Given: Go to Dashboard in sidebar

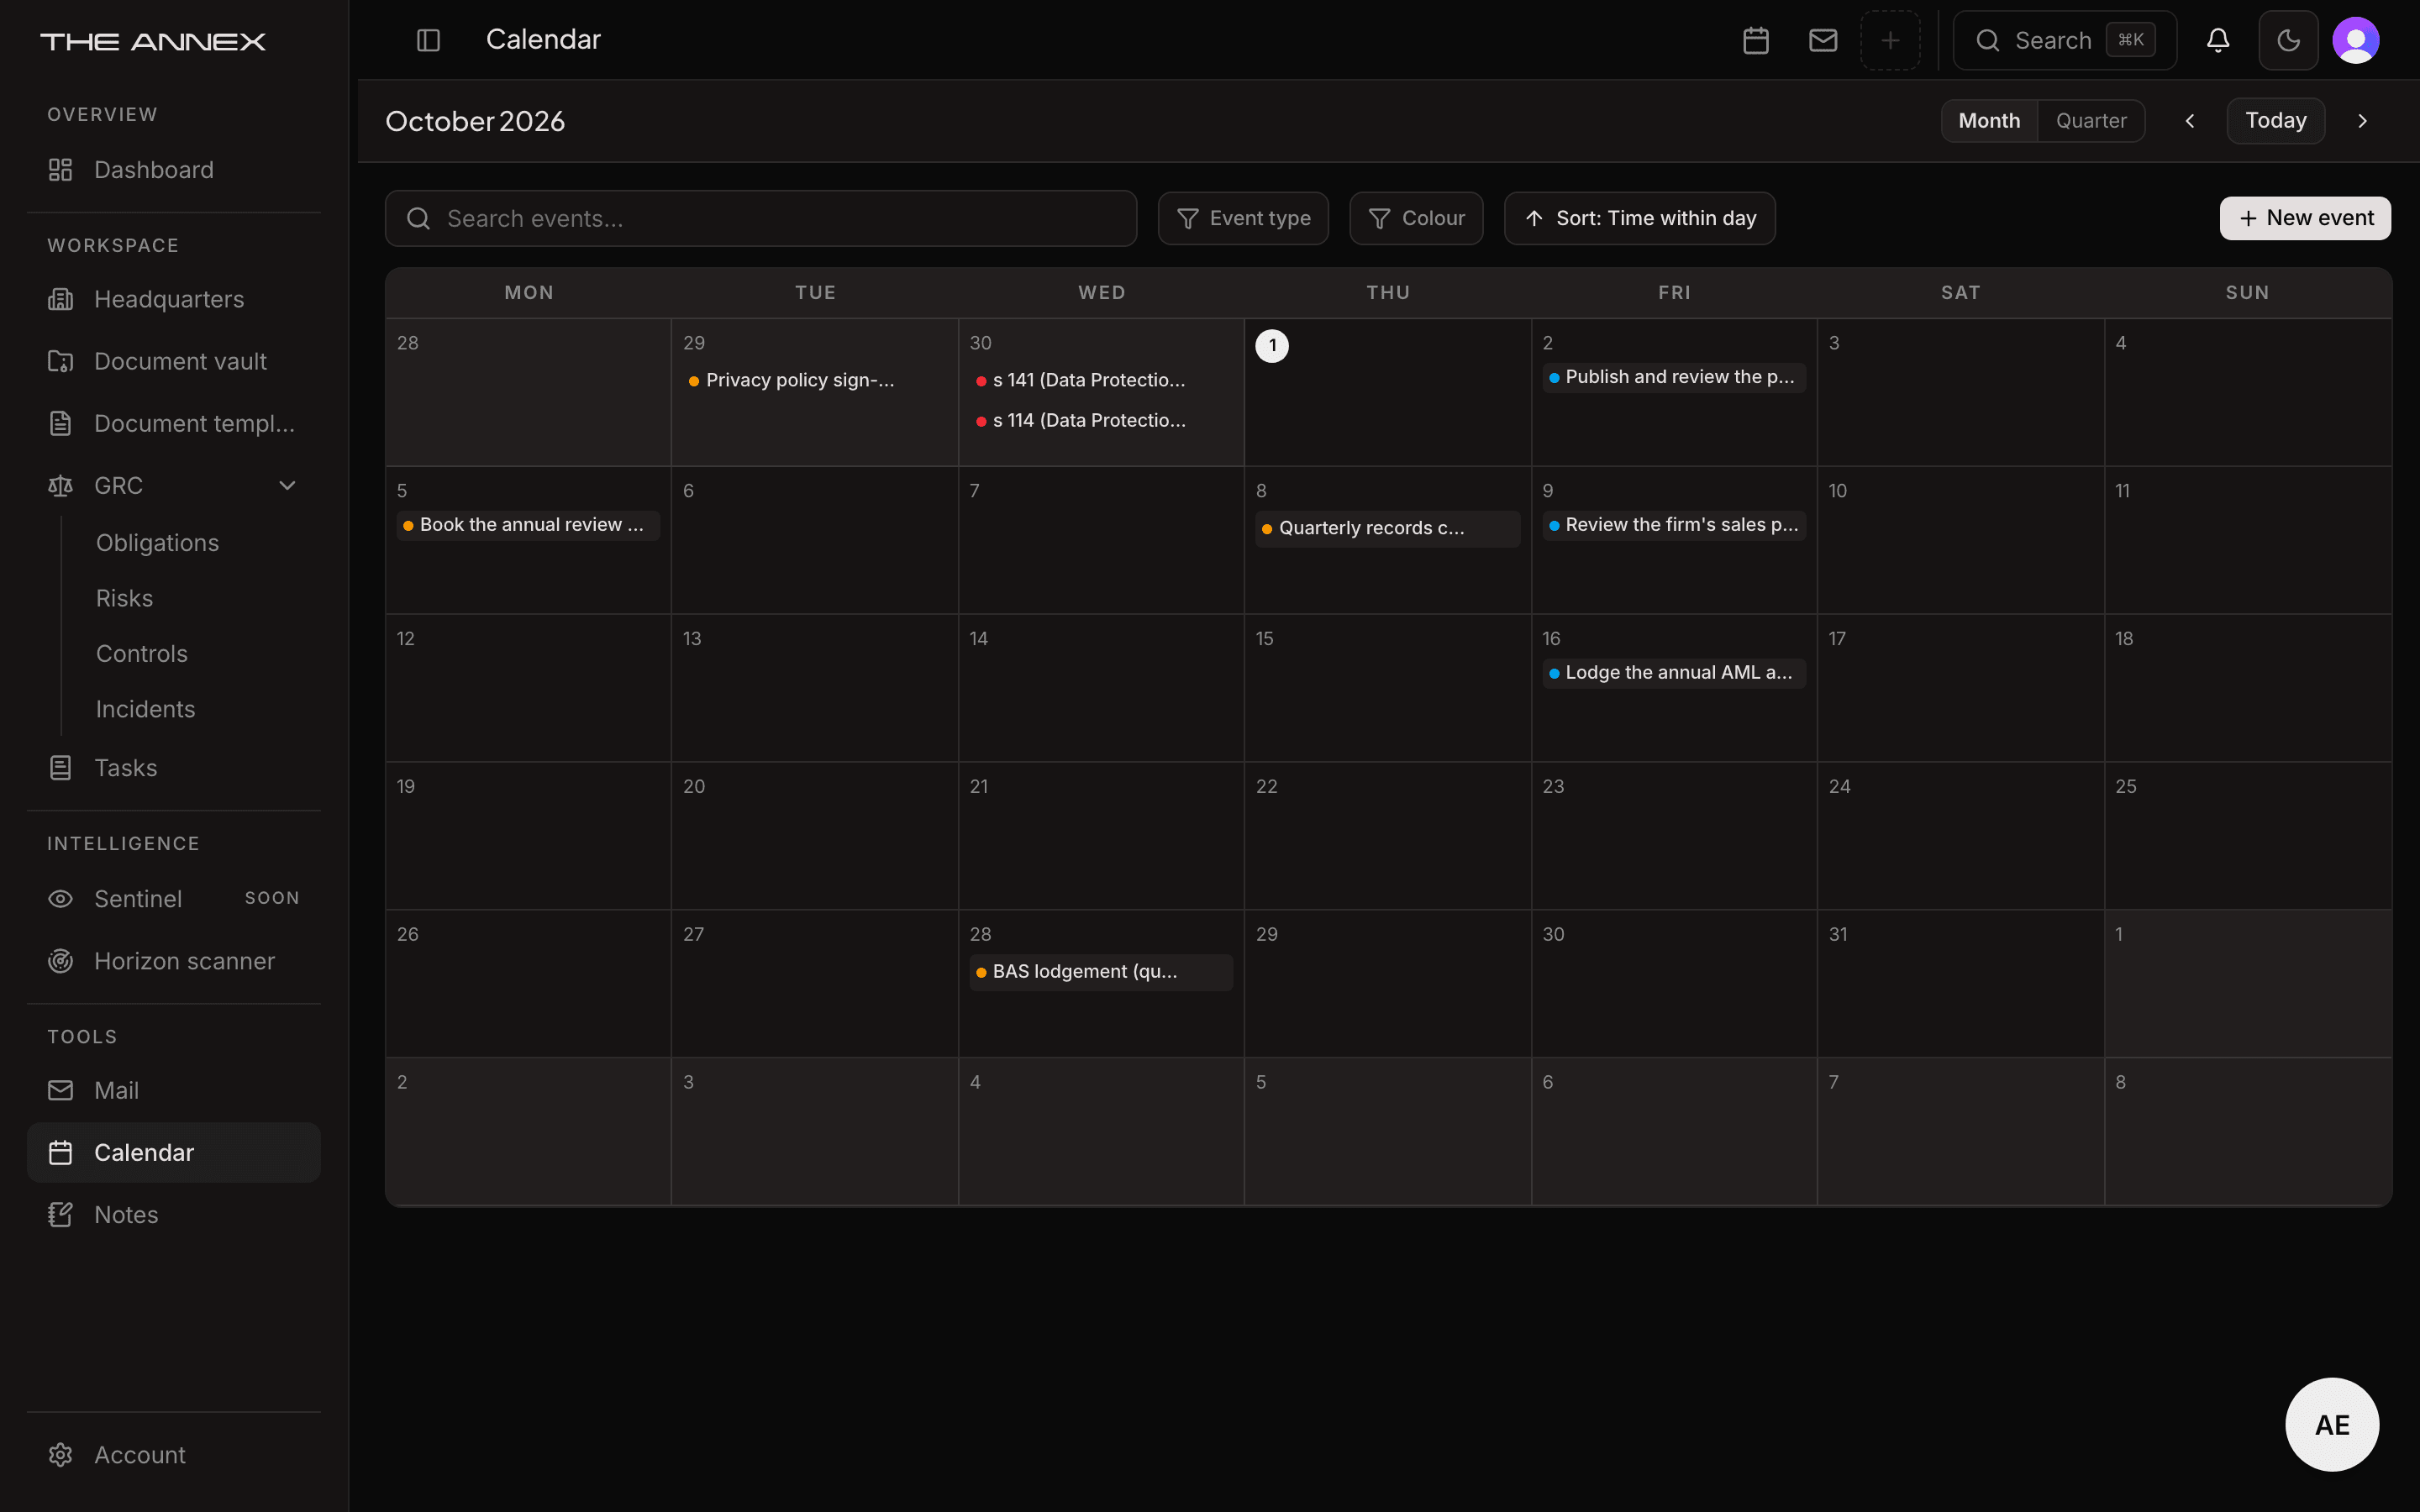Looking at the screenshot, I should point(173,170).
